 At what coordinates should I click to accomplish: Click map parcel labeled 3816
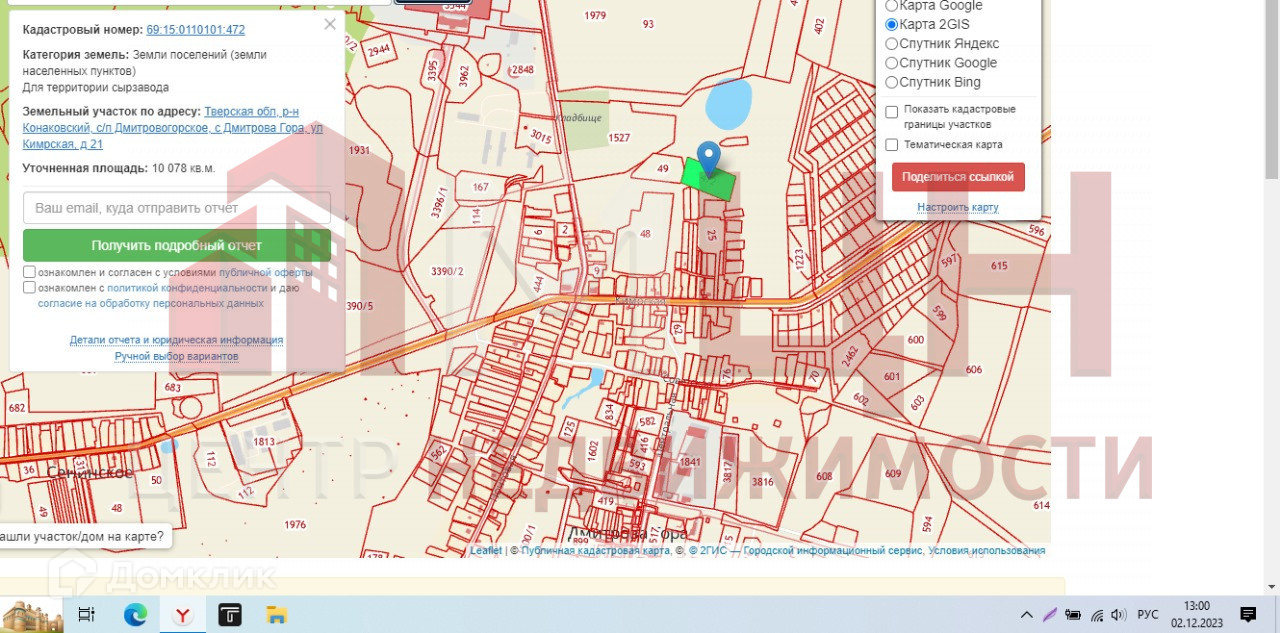point(763,482)
